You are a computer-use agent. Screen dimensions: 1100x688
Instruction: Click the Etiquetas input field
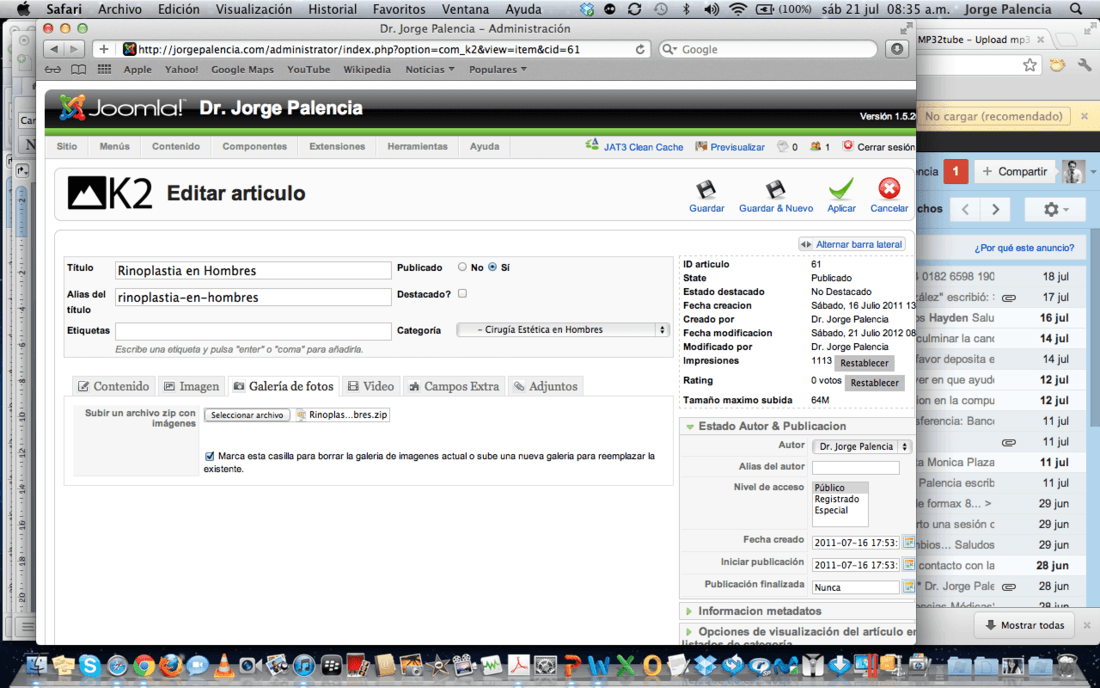point(253,331)
